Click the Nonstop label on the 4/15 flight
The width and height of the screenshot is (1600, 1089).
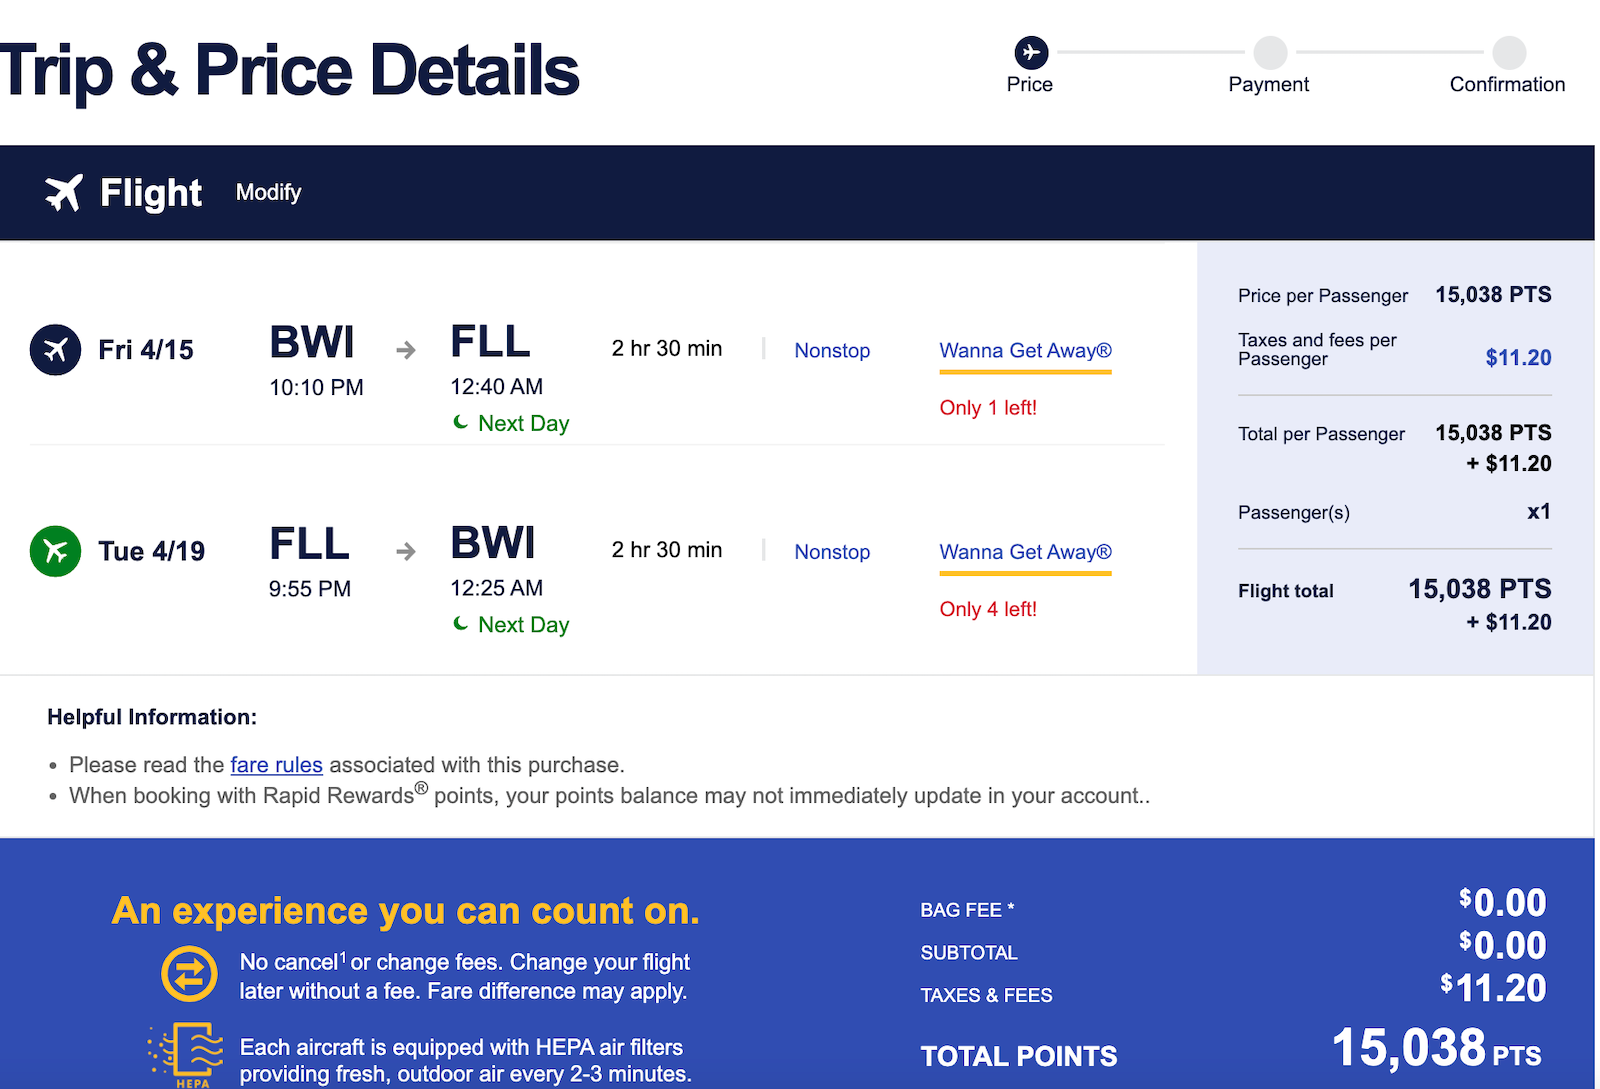pyautogui.click(x=832, y=350)
